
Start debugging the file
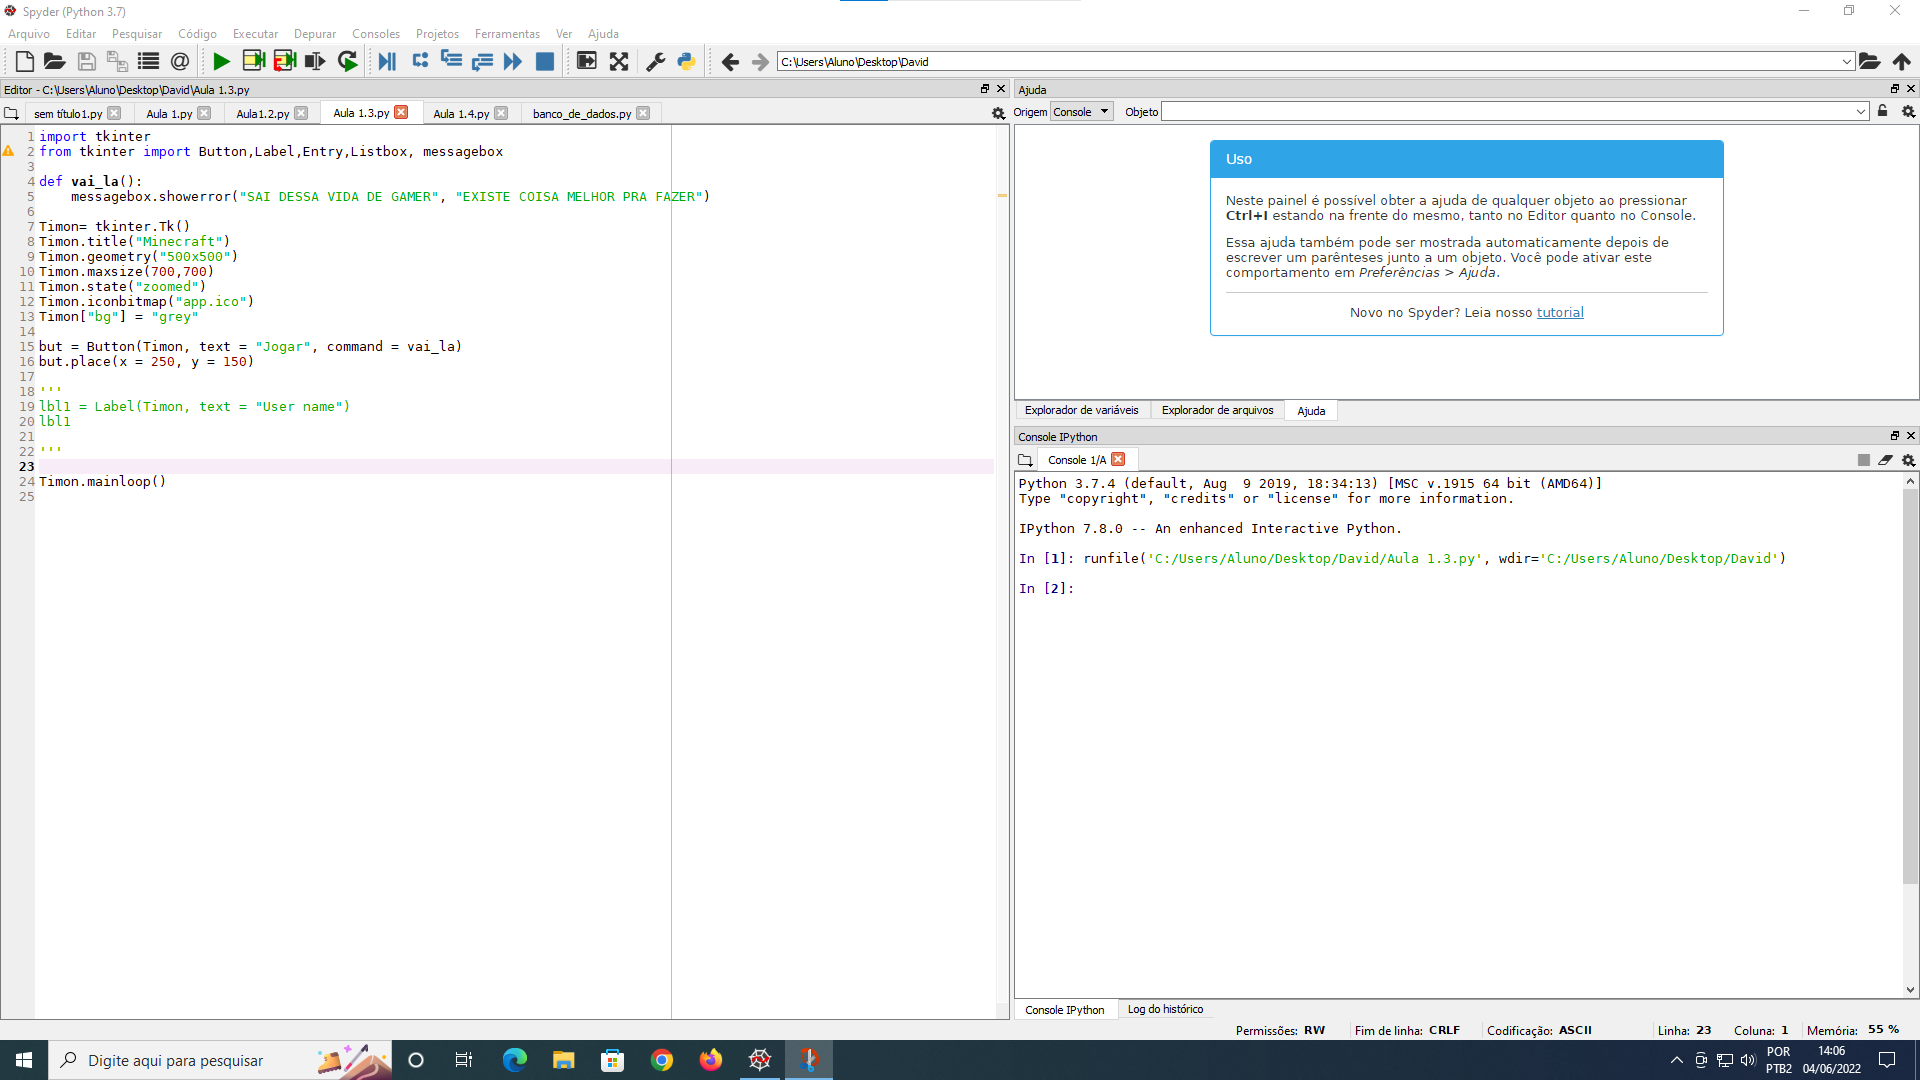387,62
